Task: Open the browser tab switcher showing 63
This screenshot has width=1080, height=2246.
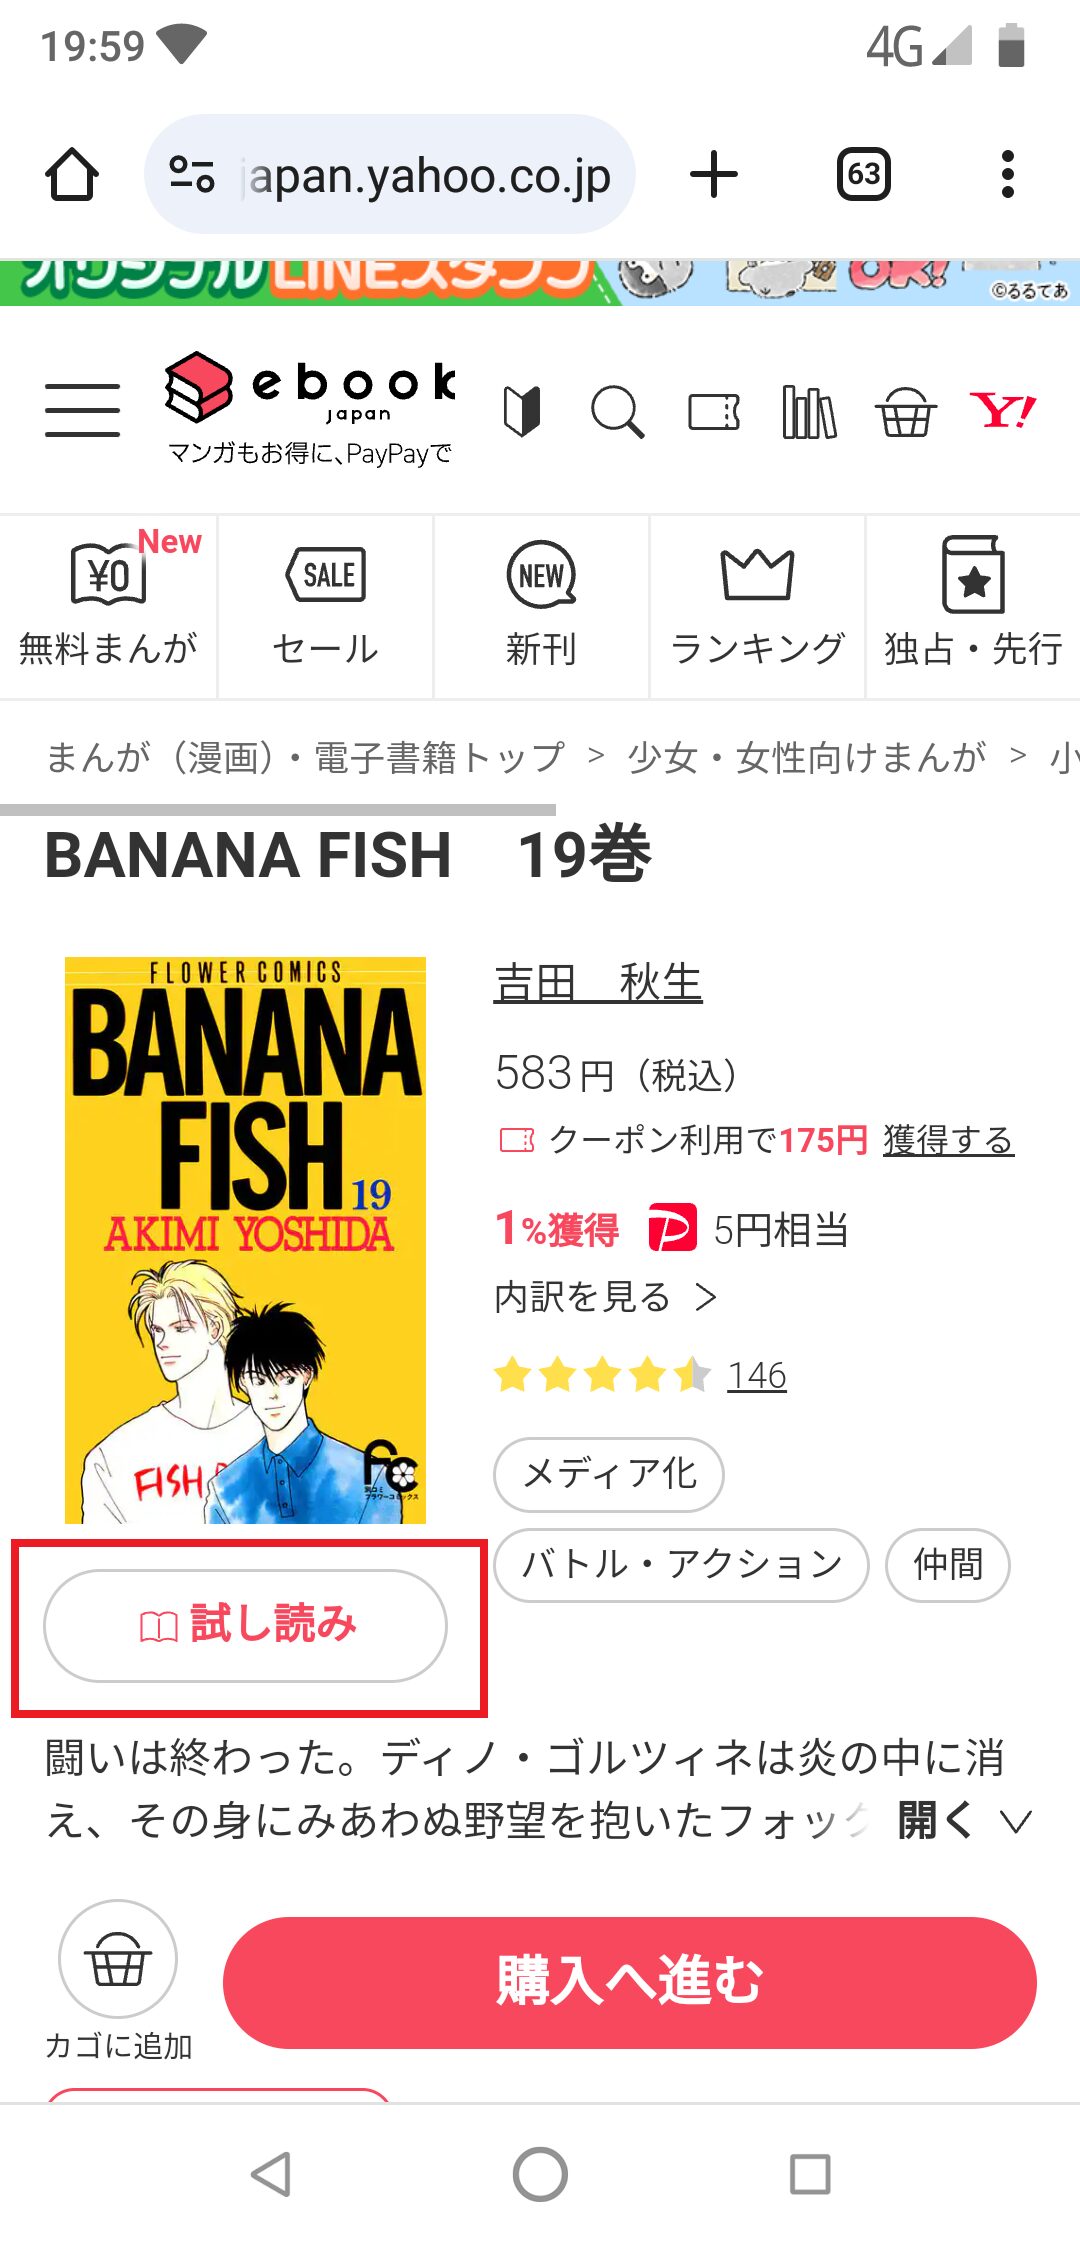Action: coord(863,175)
